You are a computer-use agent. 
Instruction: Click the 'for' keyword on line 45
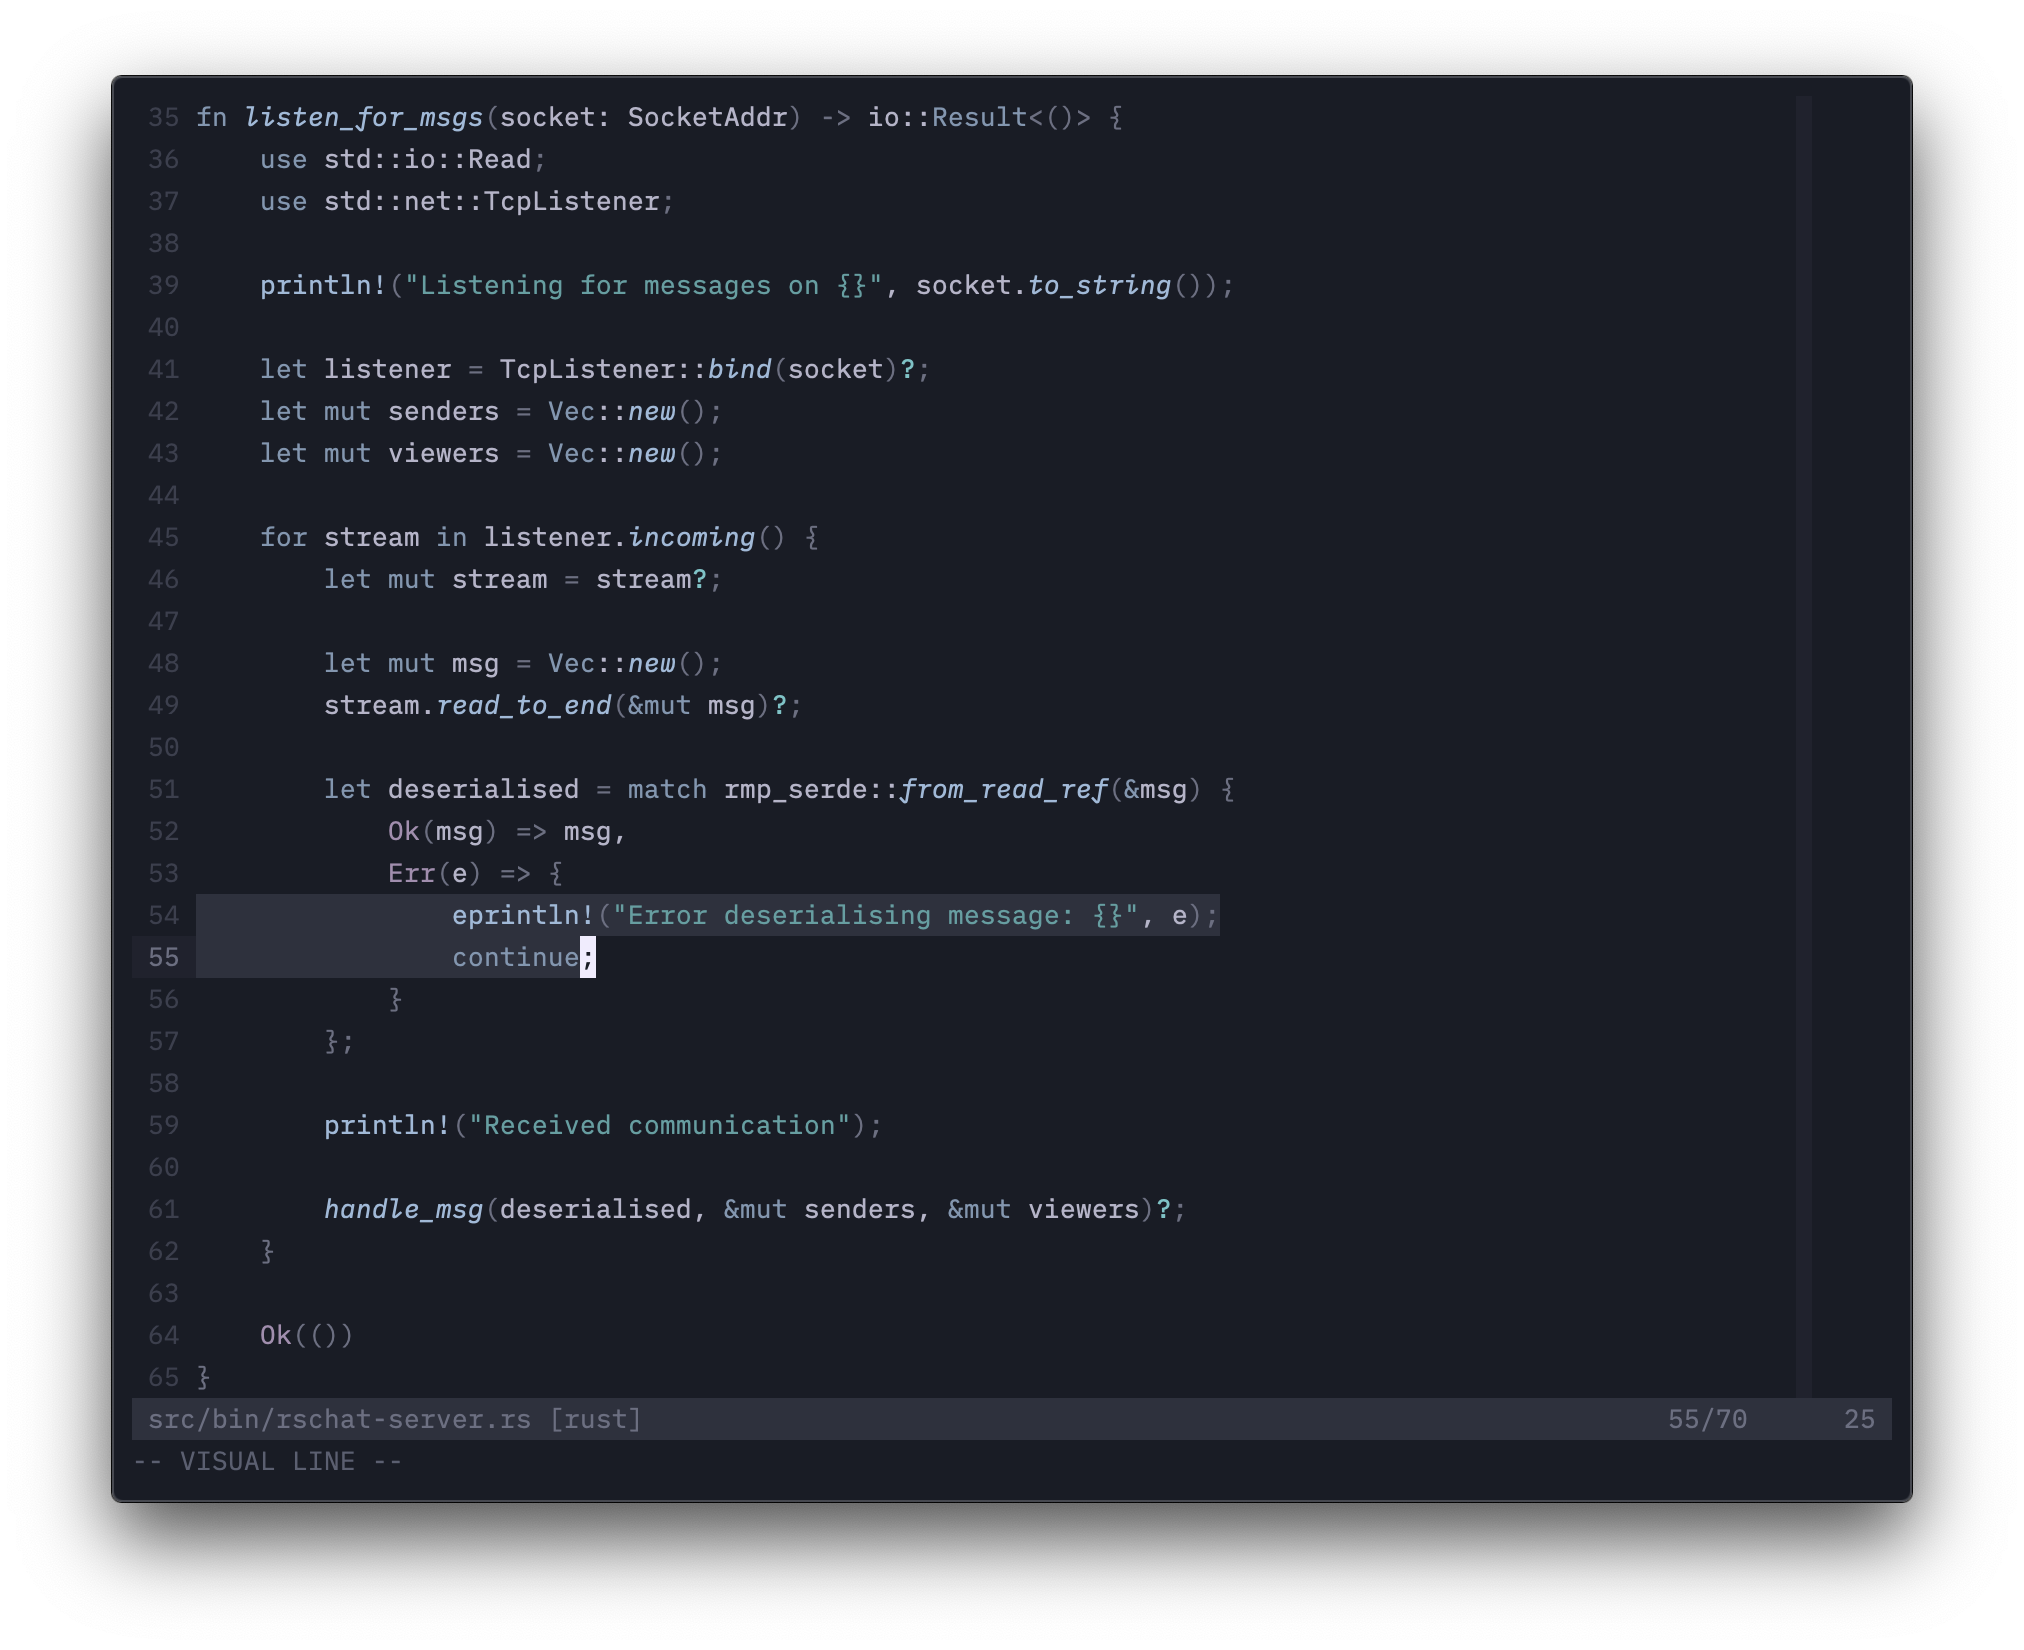pyautogui.click(x=283, y=538)
